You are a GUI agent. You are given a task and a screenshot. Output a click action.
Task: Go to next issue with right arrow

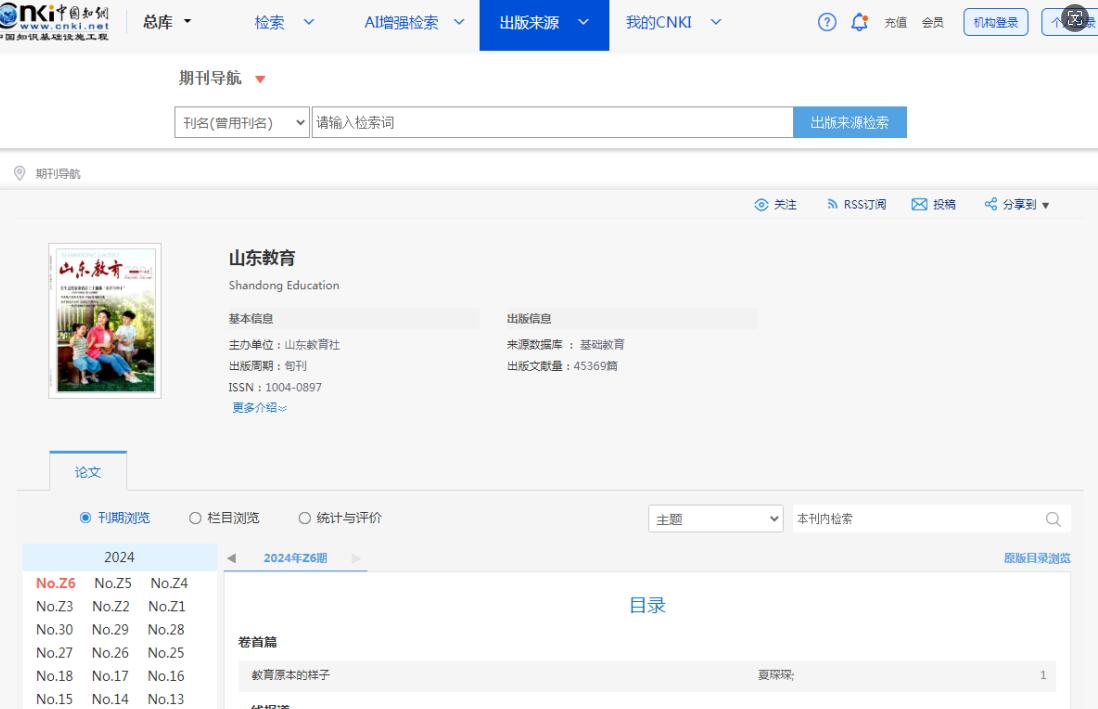(356, 558)
